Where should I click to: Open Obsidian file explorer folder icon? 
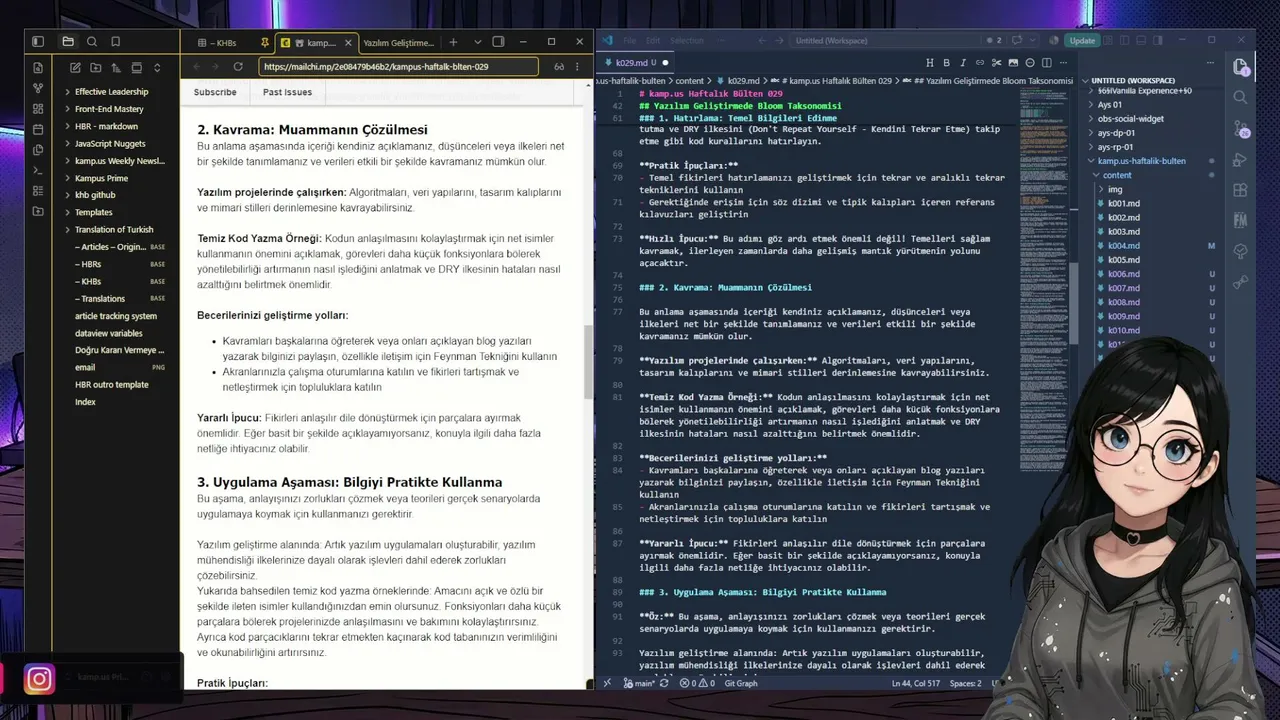coord(68,42)
